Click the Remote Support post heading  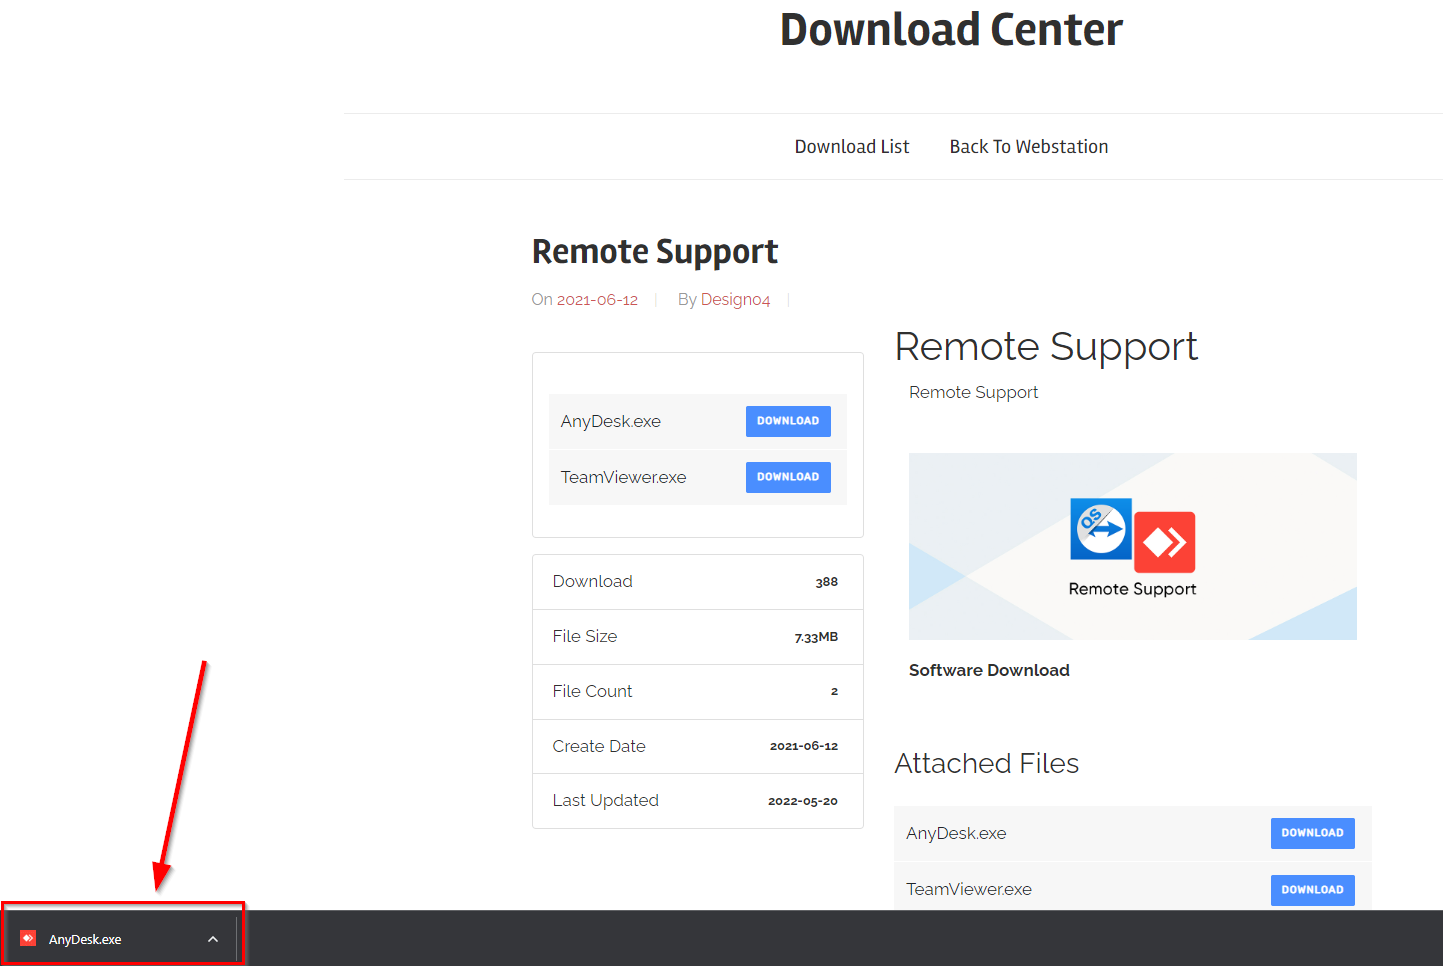655,251
